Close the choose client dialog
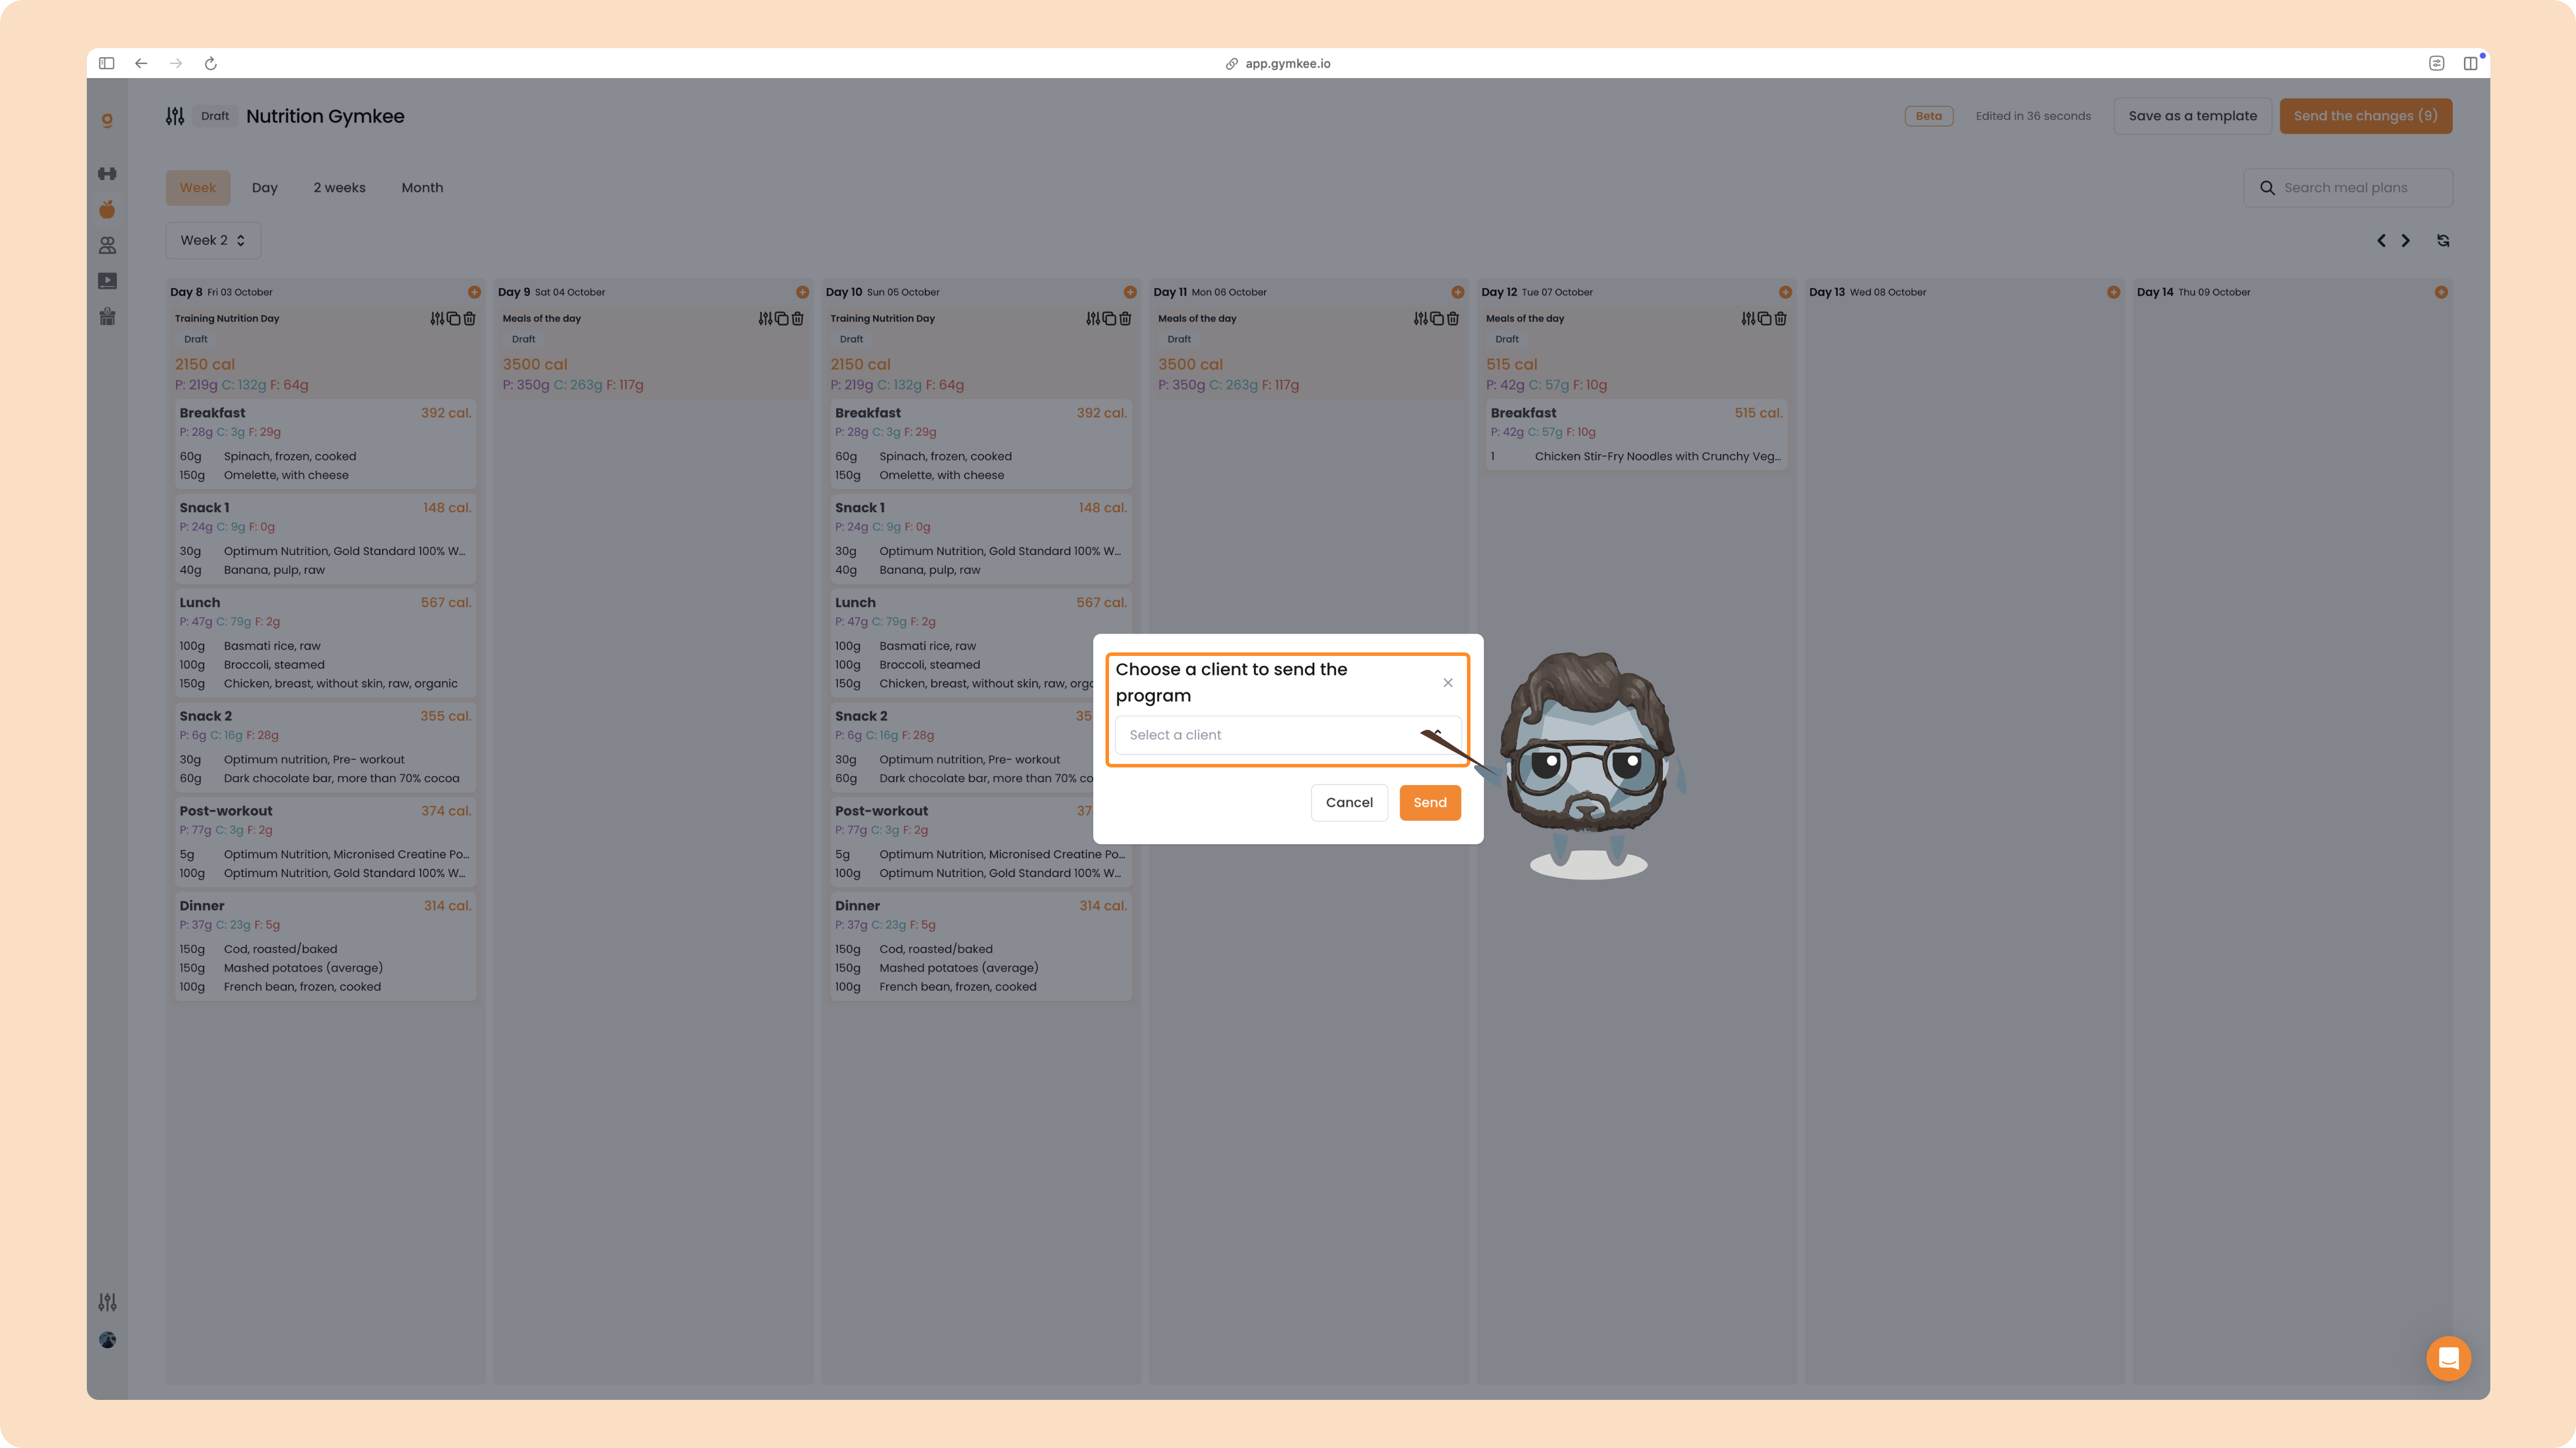This screenshot has width=2576, height=1448. [x=1447, y=683]
